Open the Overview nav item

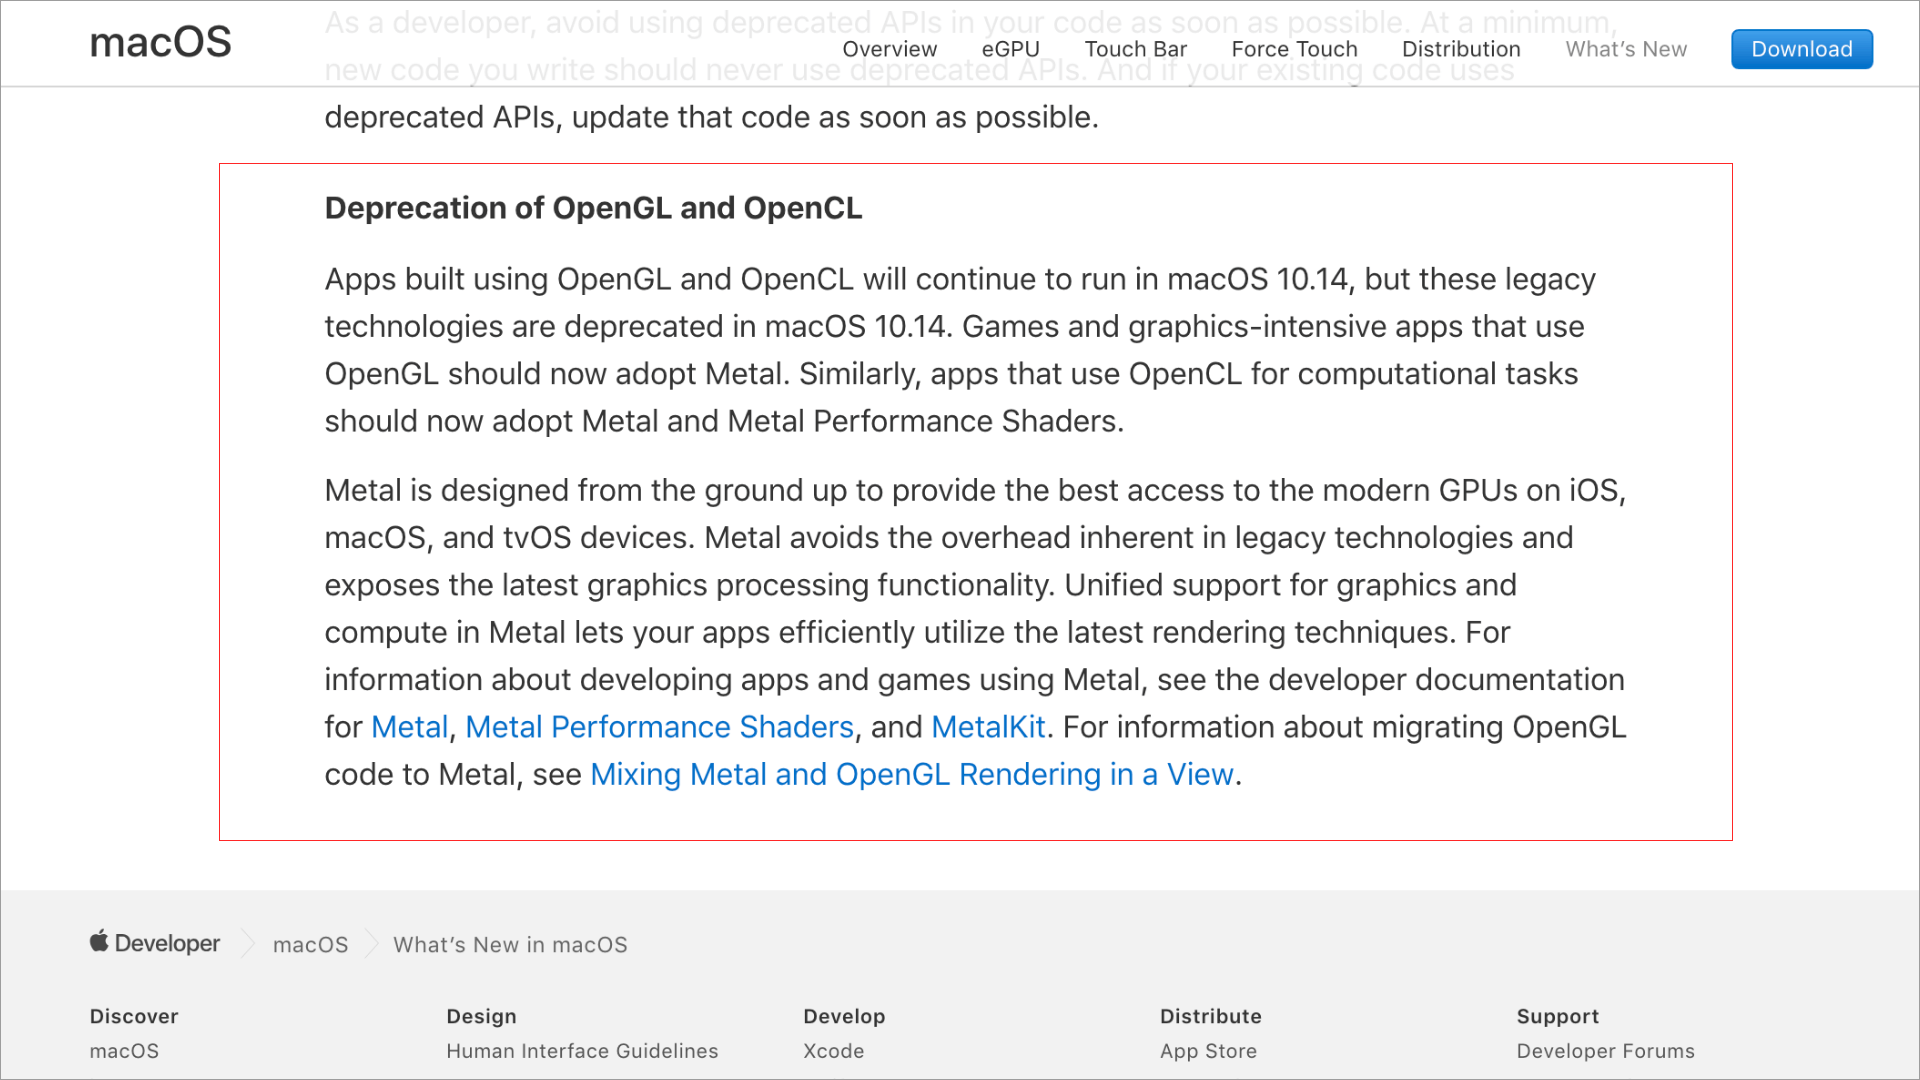pyautogui.click(x=889, y=49)
